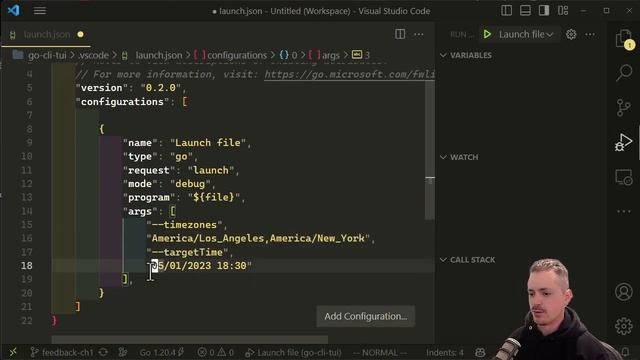Click "America/Los_Angeles,America/New_York" string
The image size is (640, 360).
pos(258,238)
